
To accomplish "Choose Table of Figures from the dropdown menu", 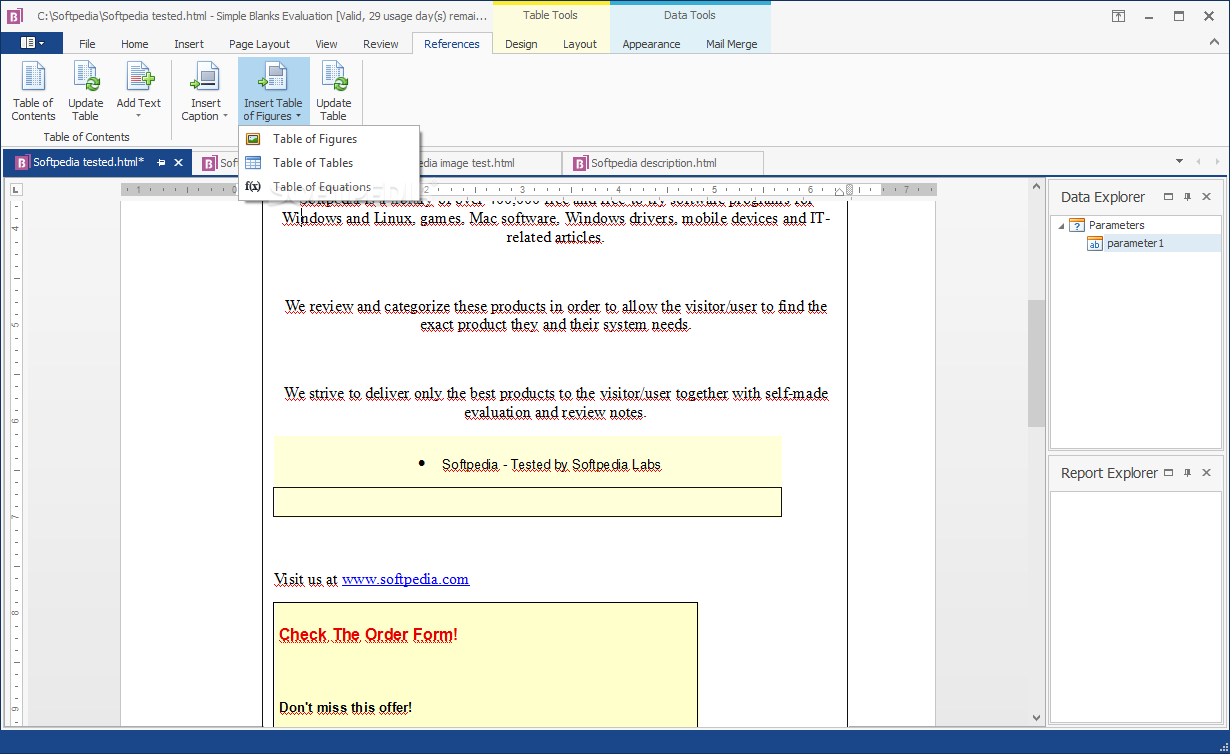I will coord(329,139).
